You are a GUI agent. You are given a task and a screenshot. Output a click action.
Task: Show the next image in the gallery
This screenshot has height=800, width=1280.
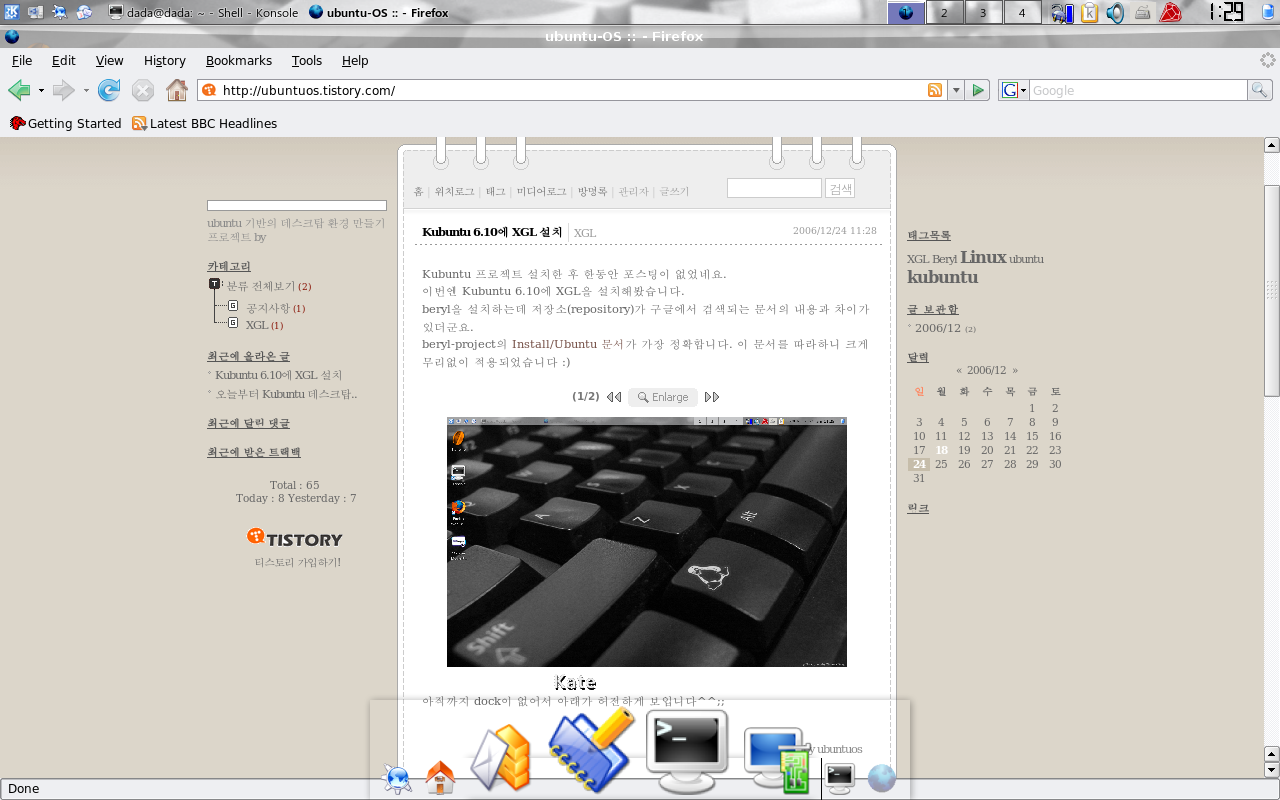(x=712, y=397)
